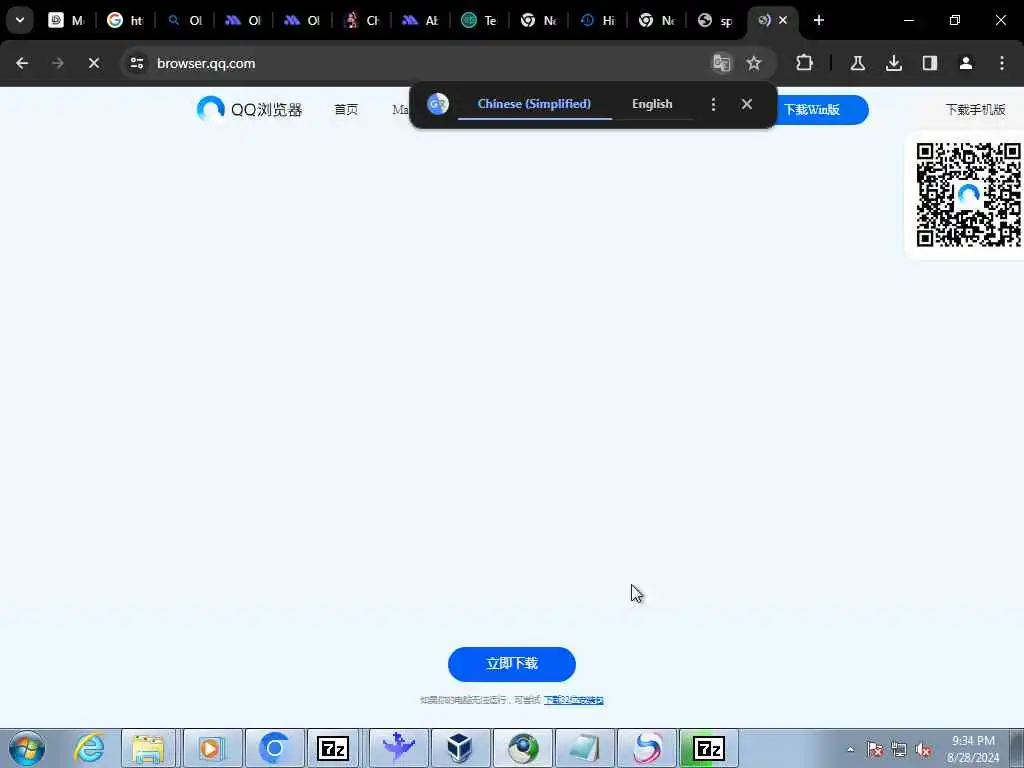Click the forward navigation arrow

pyautogui.click(x=57, y=63)
